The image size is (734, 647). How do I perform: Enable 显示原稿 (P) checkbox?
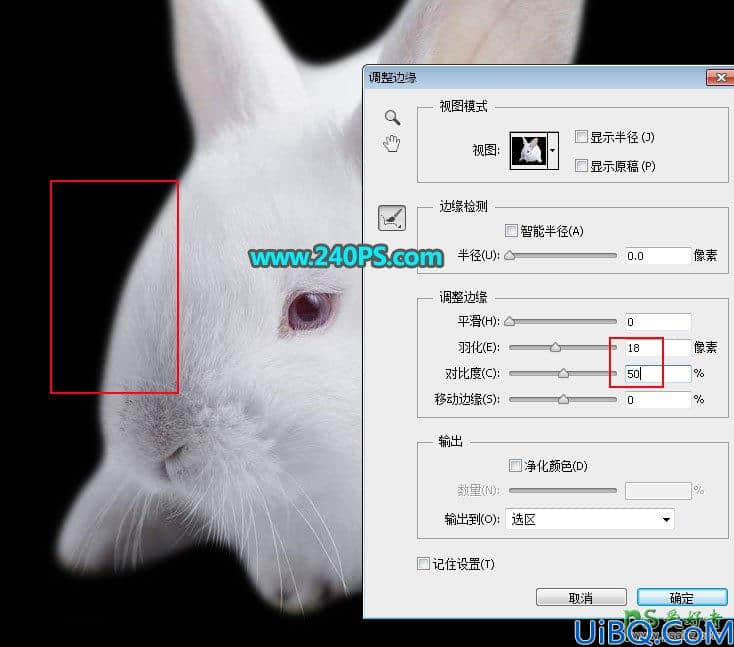click(581, 165)
